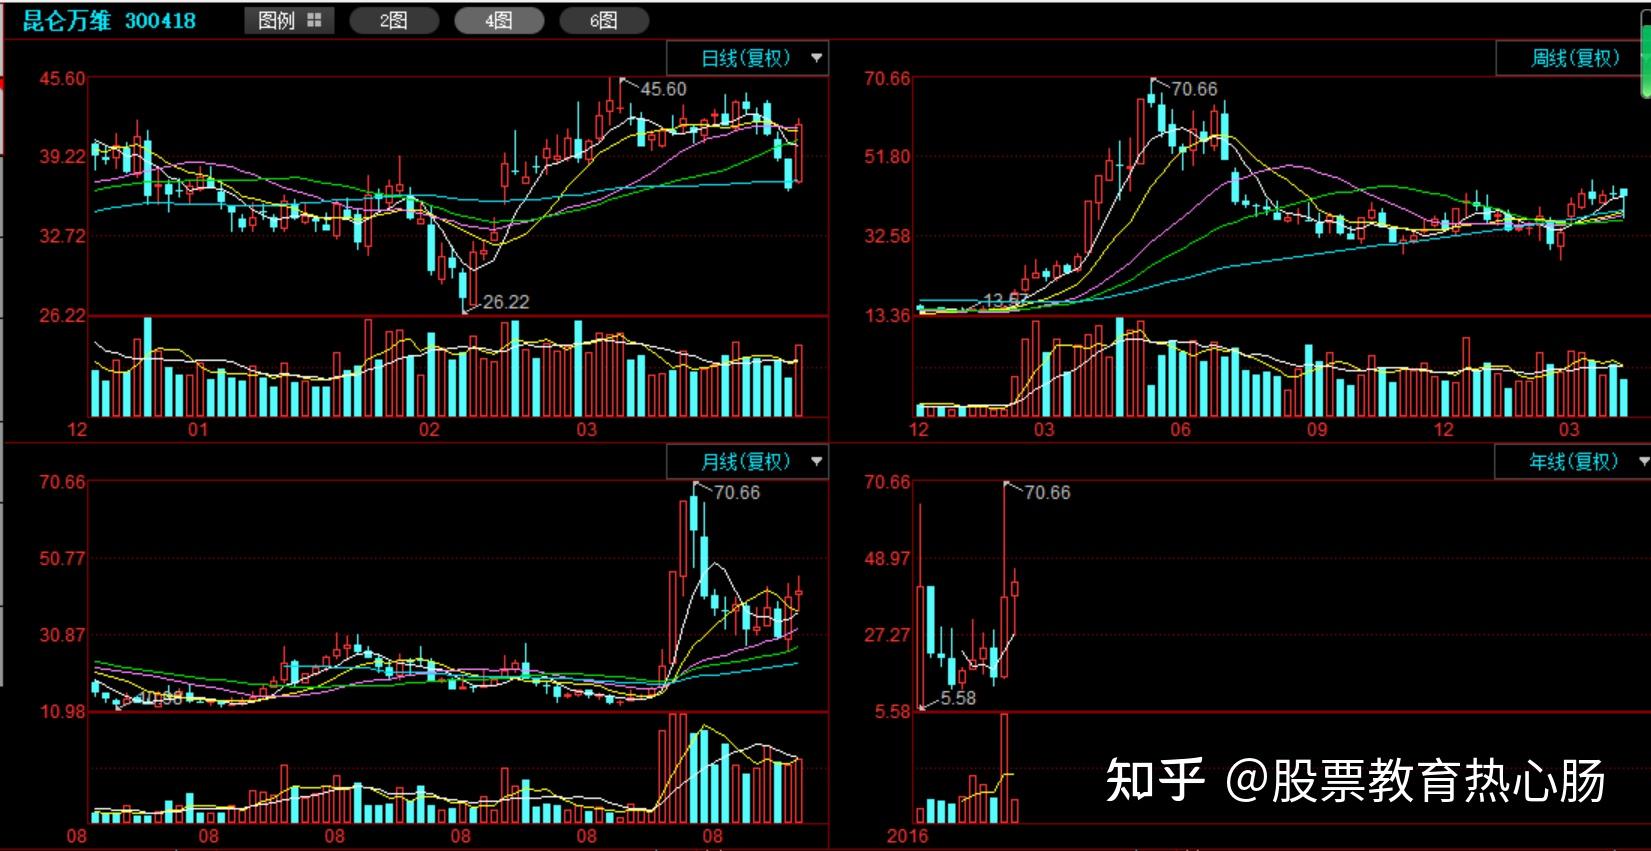Open the 图例 legend button
The image size is (1651, 851).
[289, 20]
